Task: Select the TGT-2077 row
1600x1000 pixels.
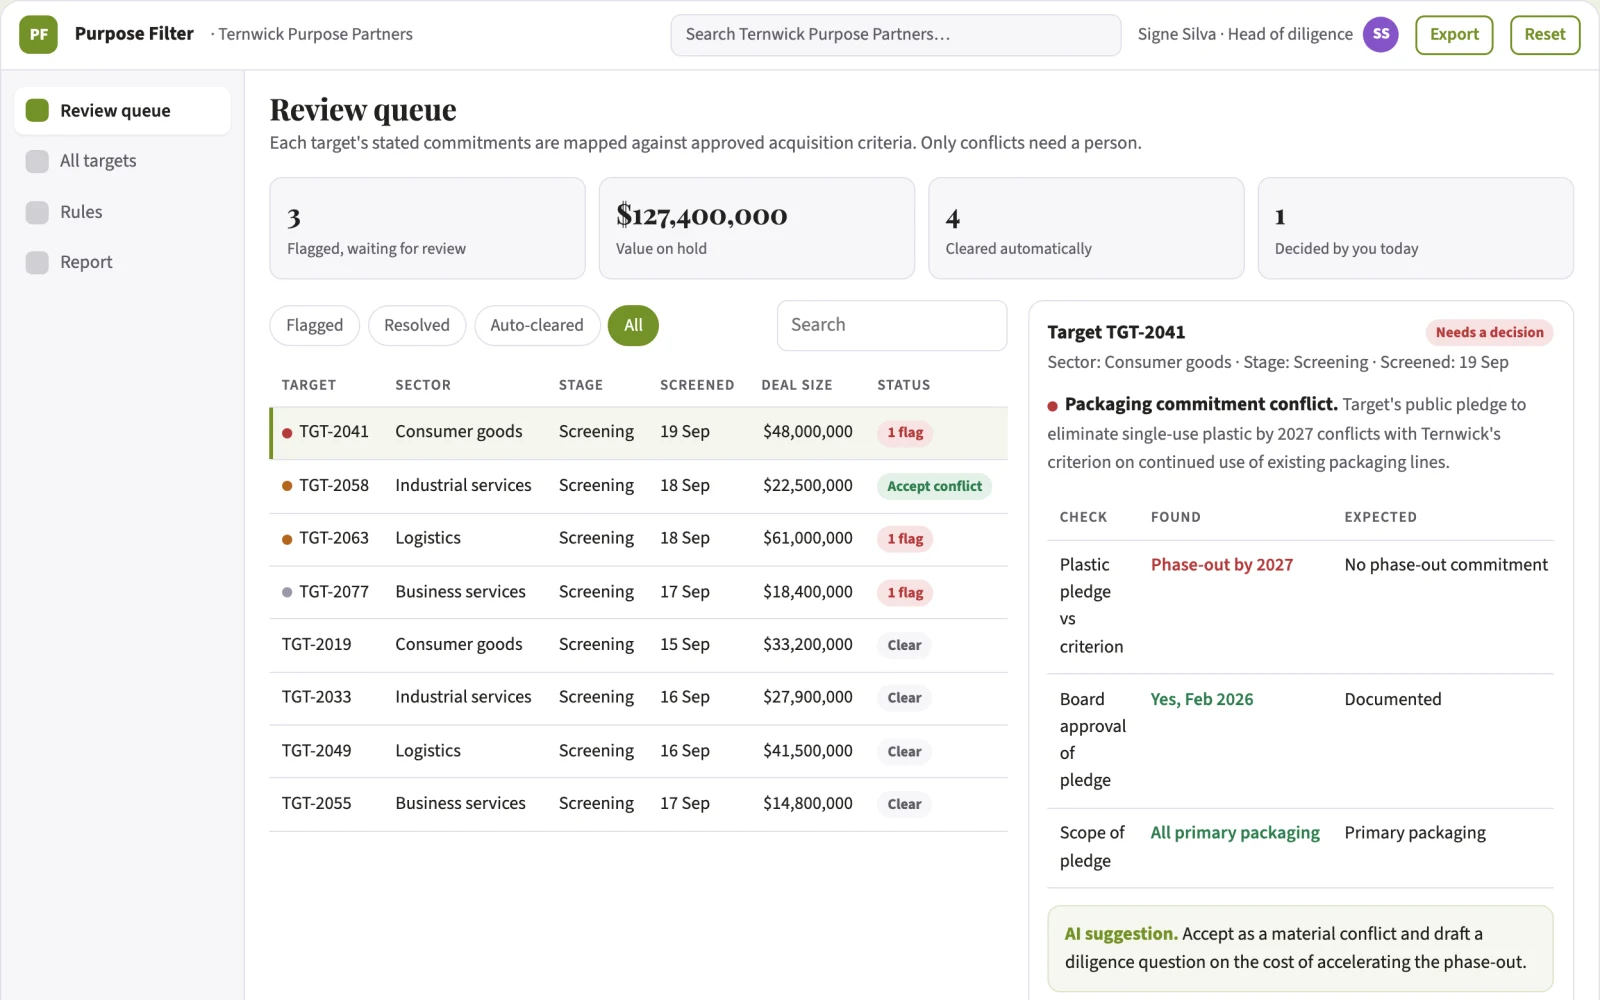Action: coord(639,592)
